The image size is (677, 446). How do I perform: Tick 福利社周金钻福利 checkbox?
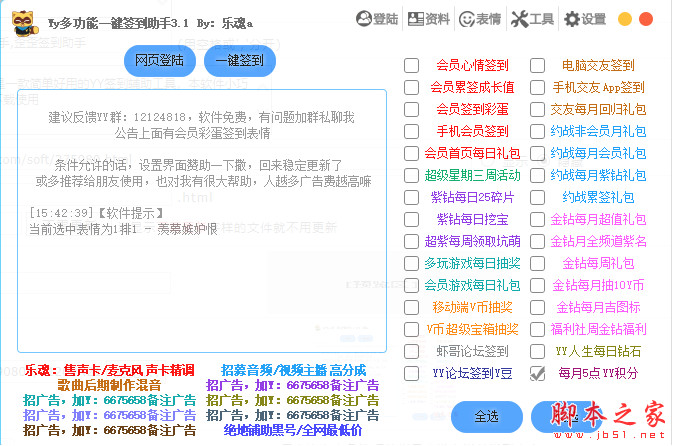[x=538, y=329]
